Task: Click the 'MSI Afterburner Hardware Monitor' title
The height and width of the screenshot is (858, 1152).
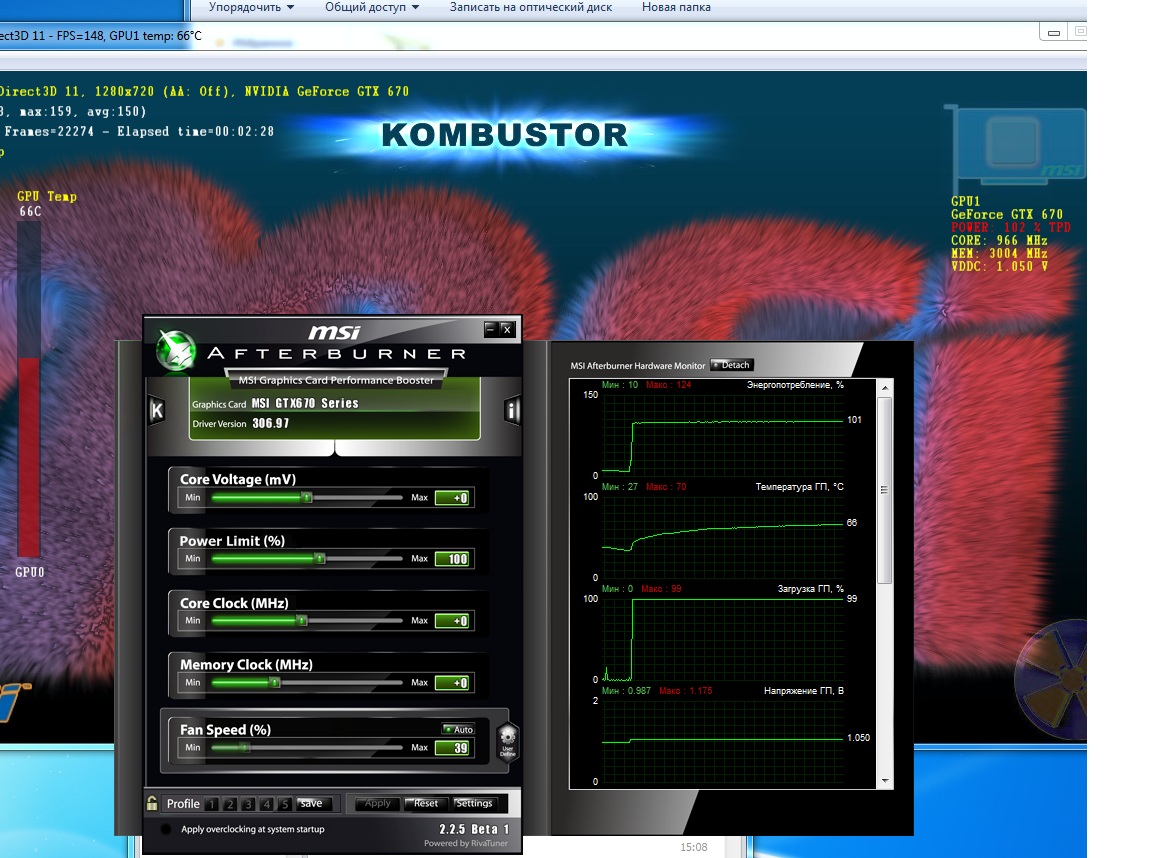Action: click(638, 365)
